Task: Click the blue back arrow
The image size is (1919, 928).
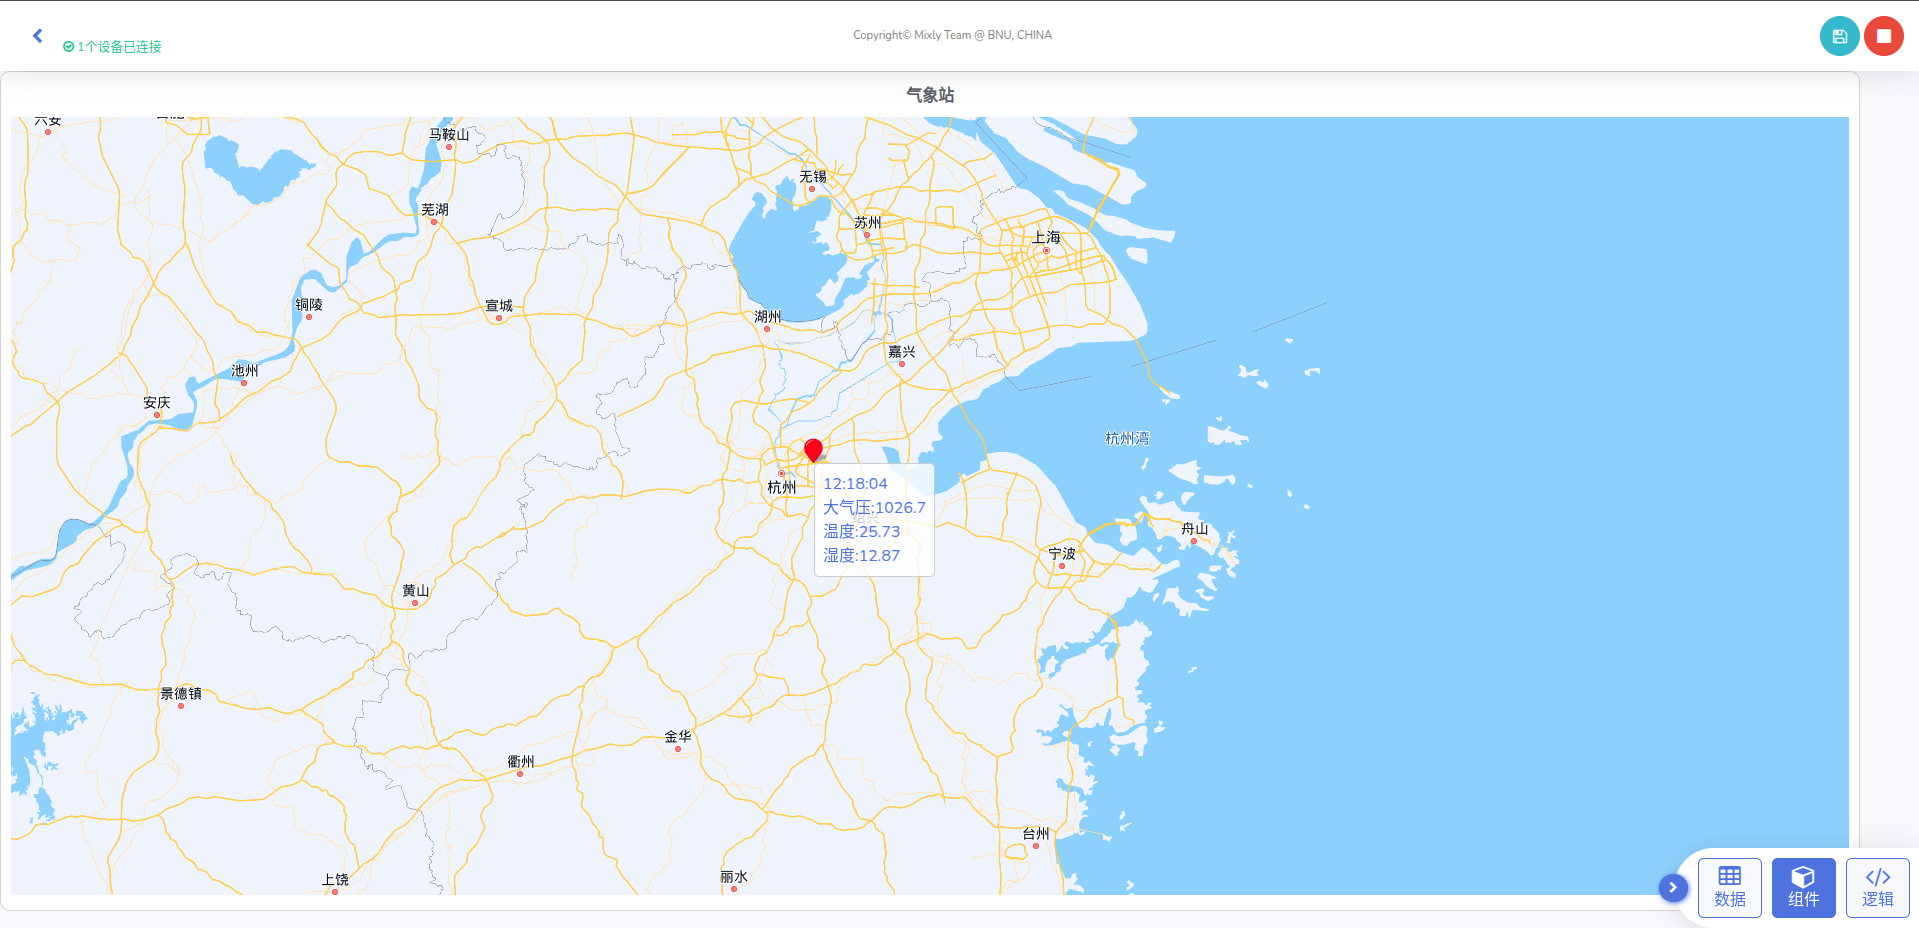Action: 38,36
